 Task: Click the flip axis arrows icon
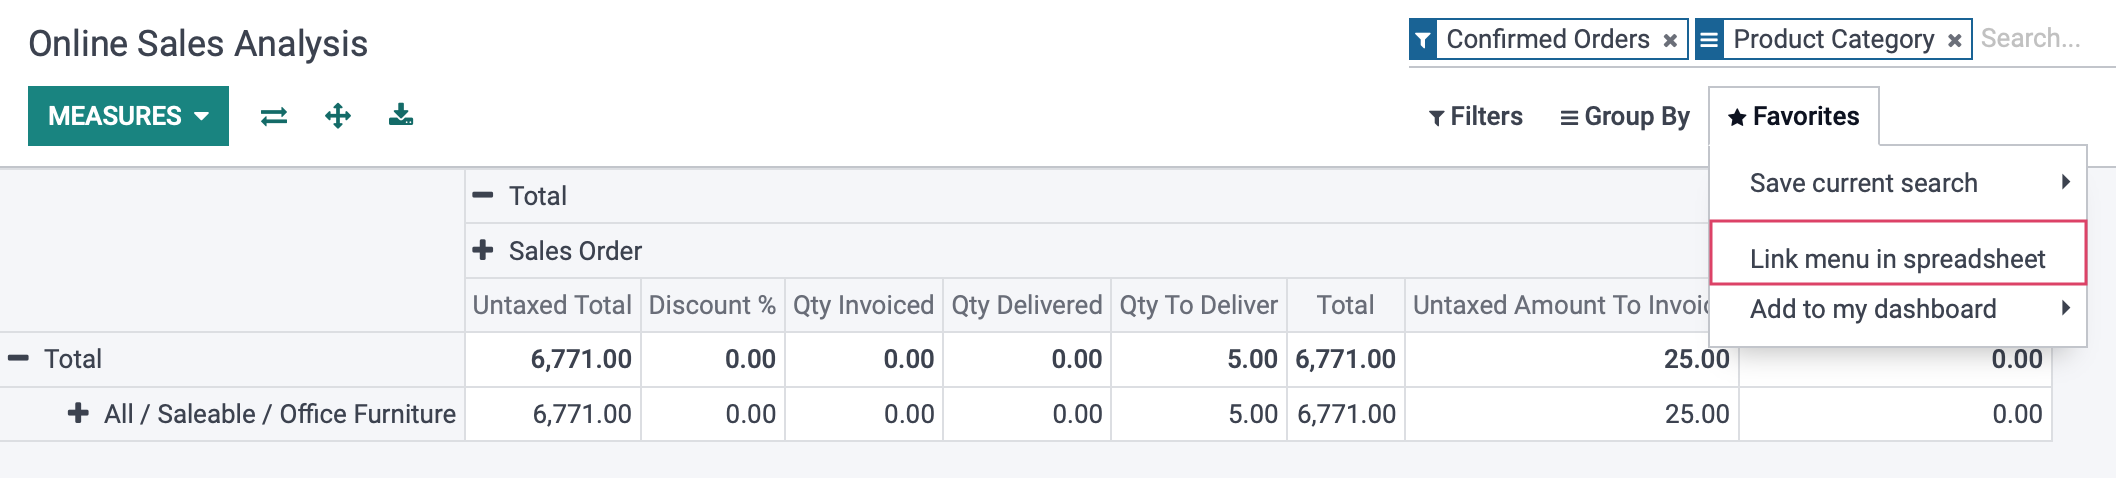click(274, 116)
